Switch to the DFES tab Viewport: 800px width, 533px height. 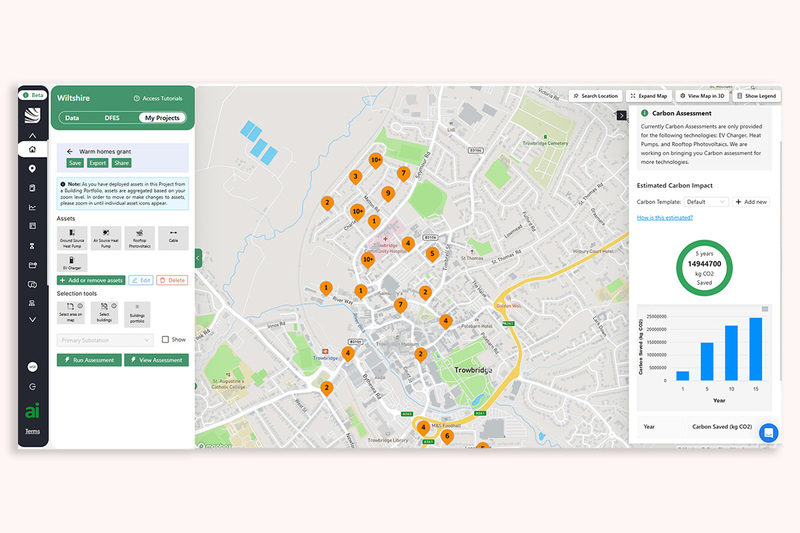[x=112, y=118]
